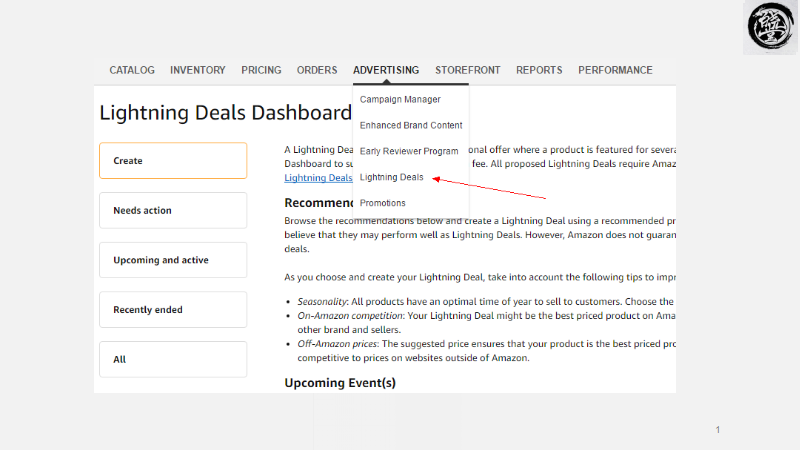Choose Enhanced Brand Content option
800x450 pixels.
[x=411, y=126]
